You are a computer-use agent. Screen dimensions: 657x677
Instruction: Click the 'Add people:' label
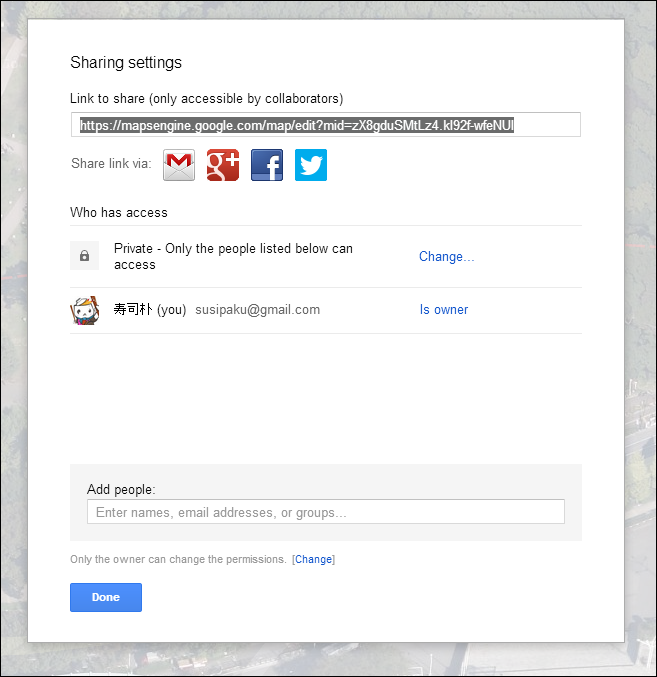[121, 489]
